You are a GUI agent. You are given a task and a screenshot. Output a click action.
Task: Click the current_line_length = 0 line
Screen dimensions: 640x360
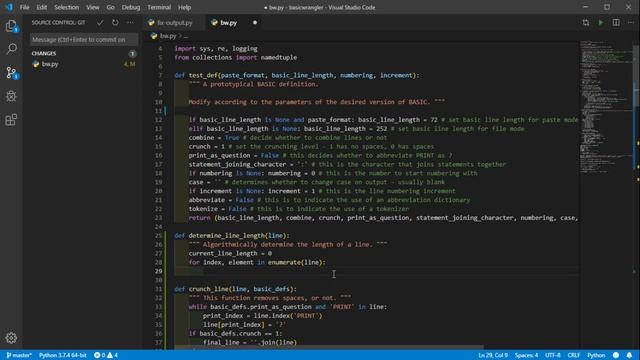click(230, 253)
